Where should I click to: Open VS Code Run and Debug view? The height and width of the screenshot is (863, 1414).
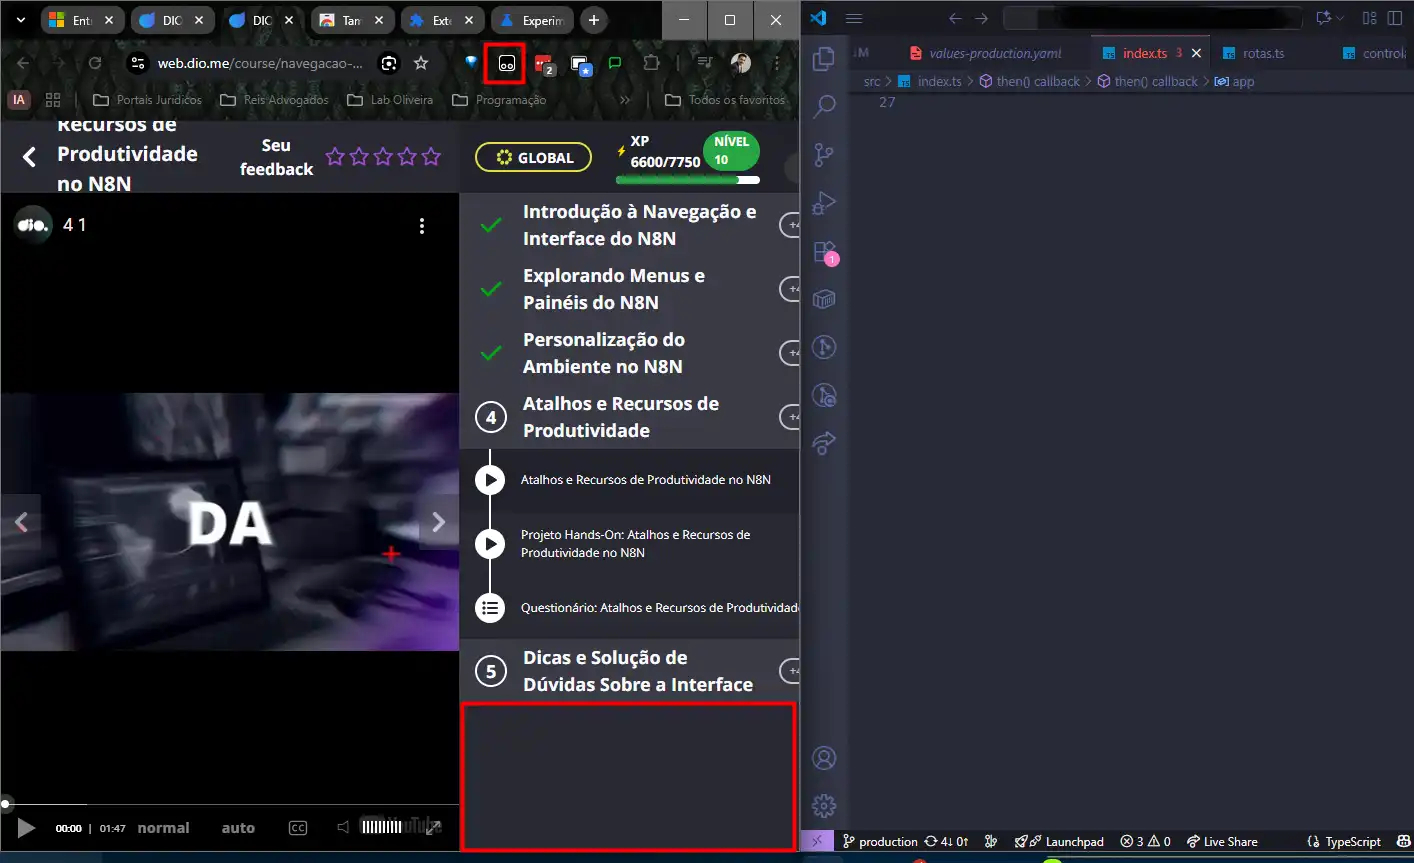(824, 203)
